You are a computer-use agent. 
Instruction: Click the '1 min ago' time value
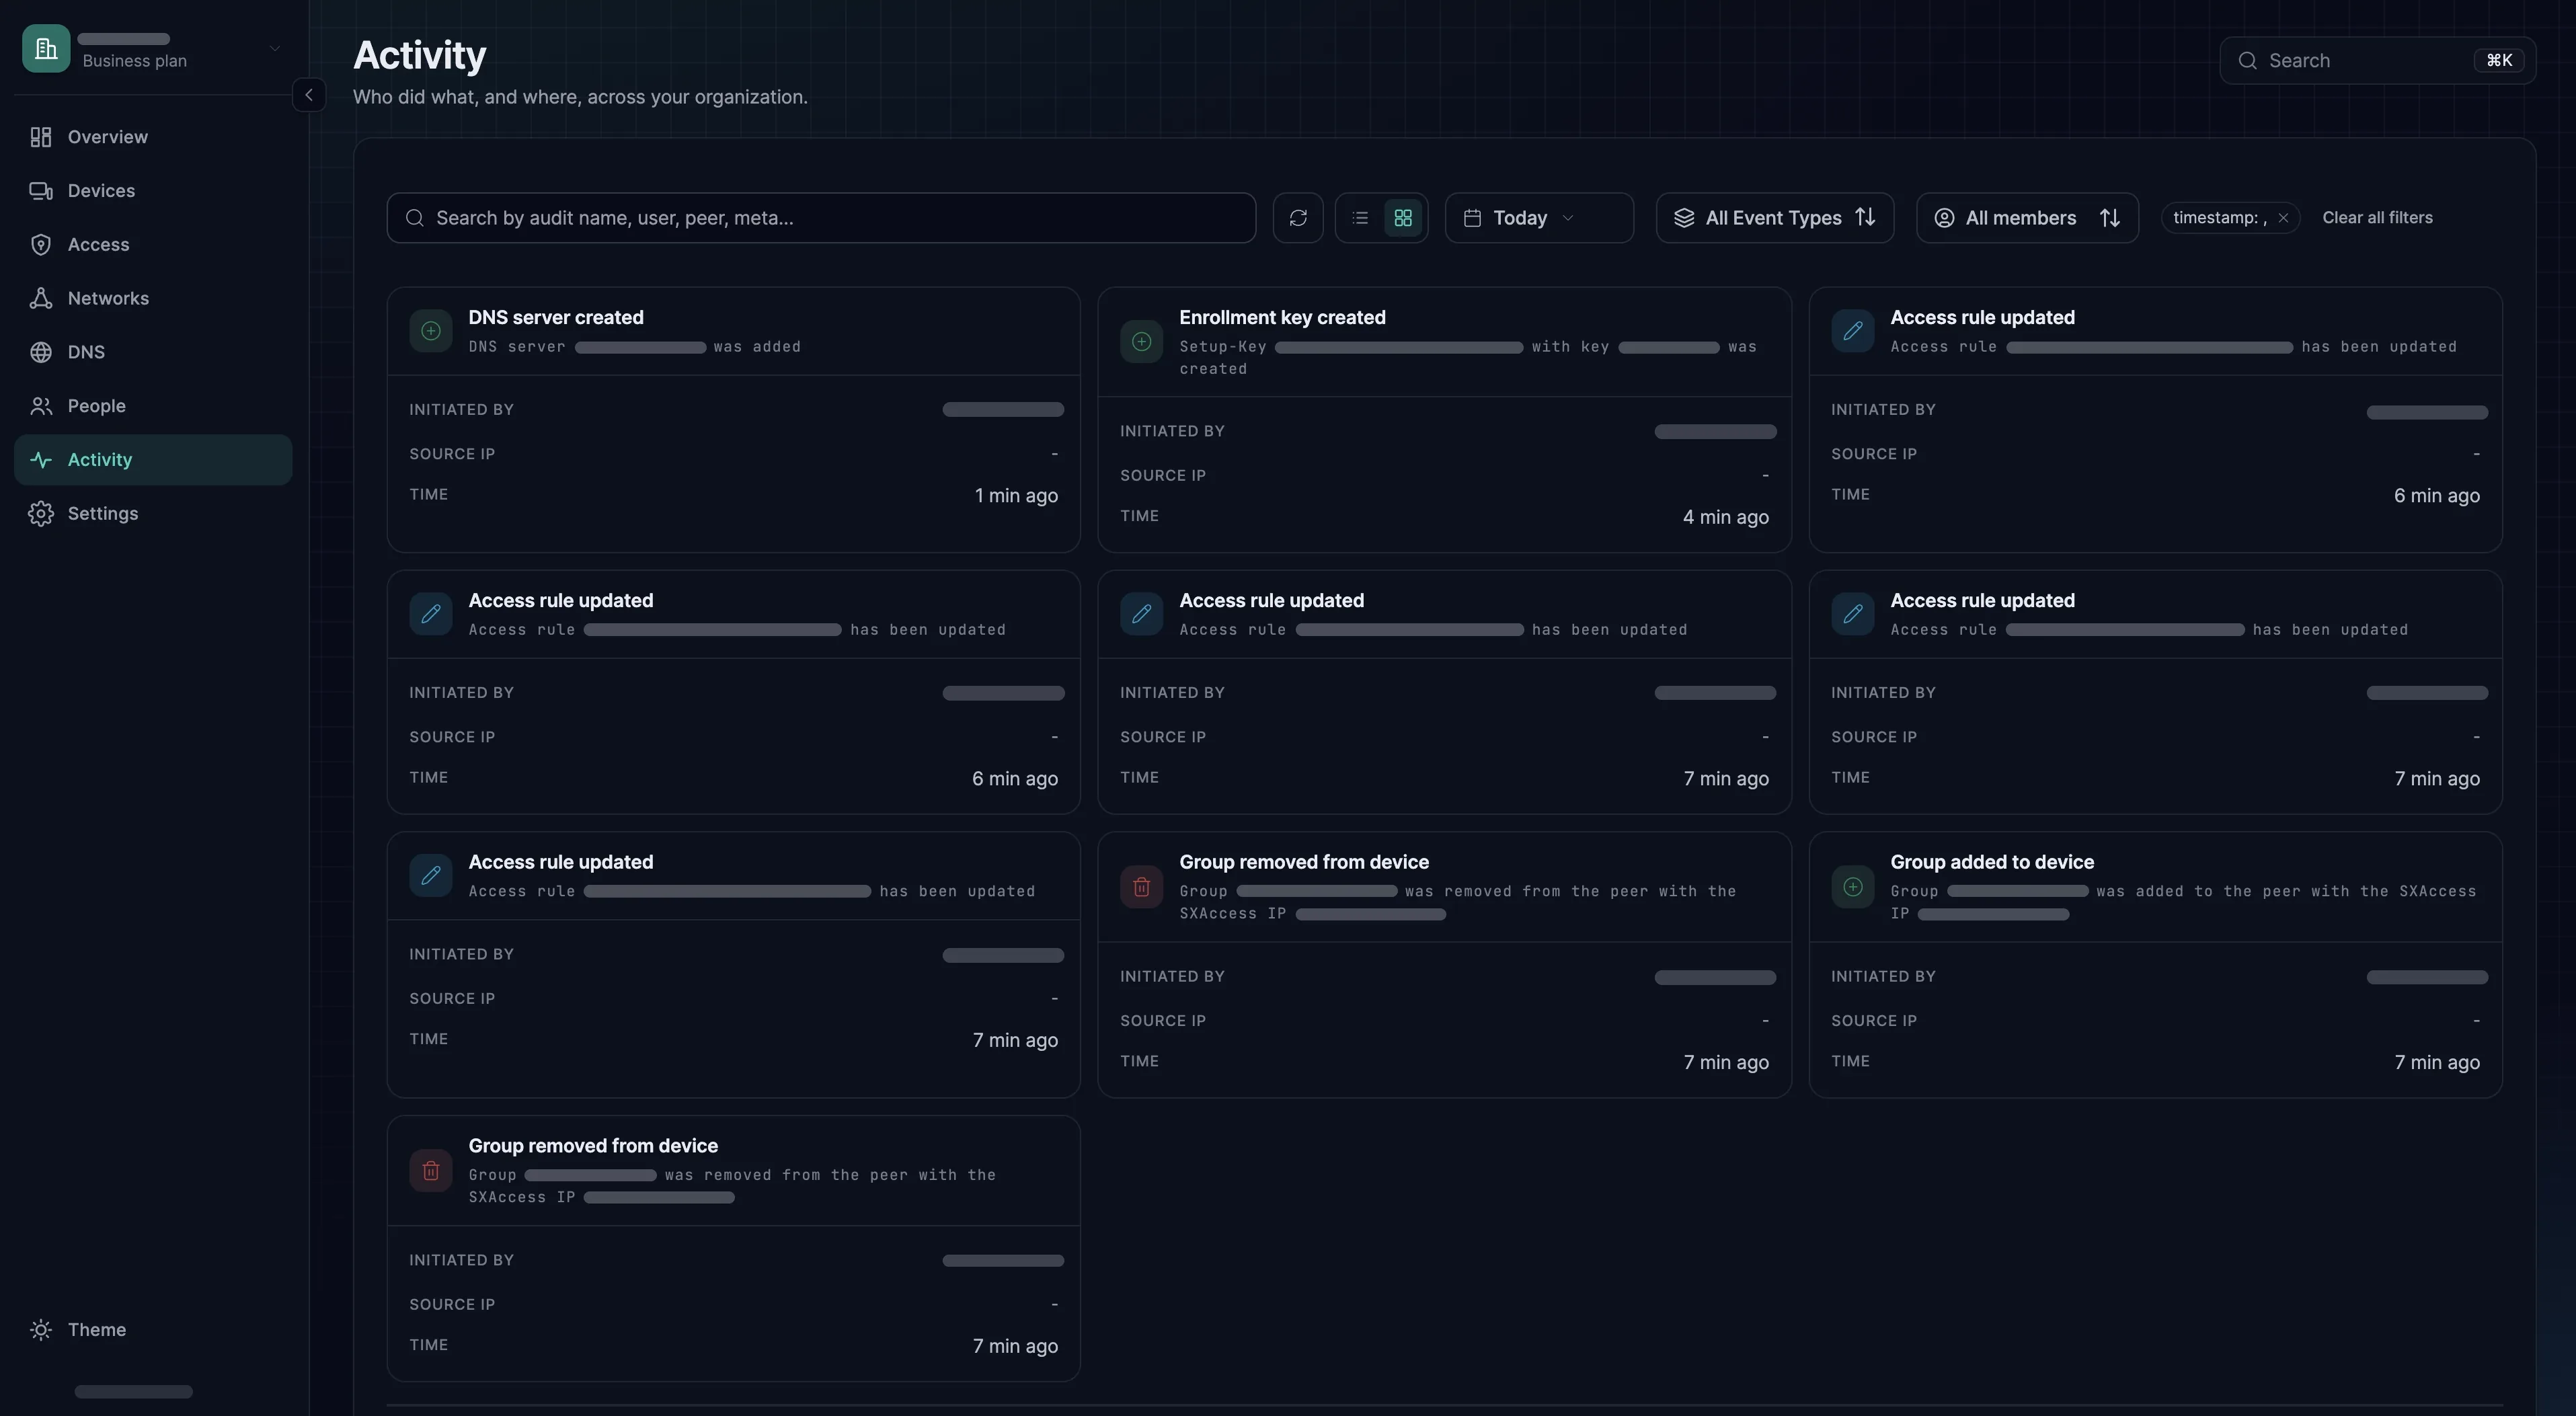(x=1016, y=496)
